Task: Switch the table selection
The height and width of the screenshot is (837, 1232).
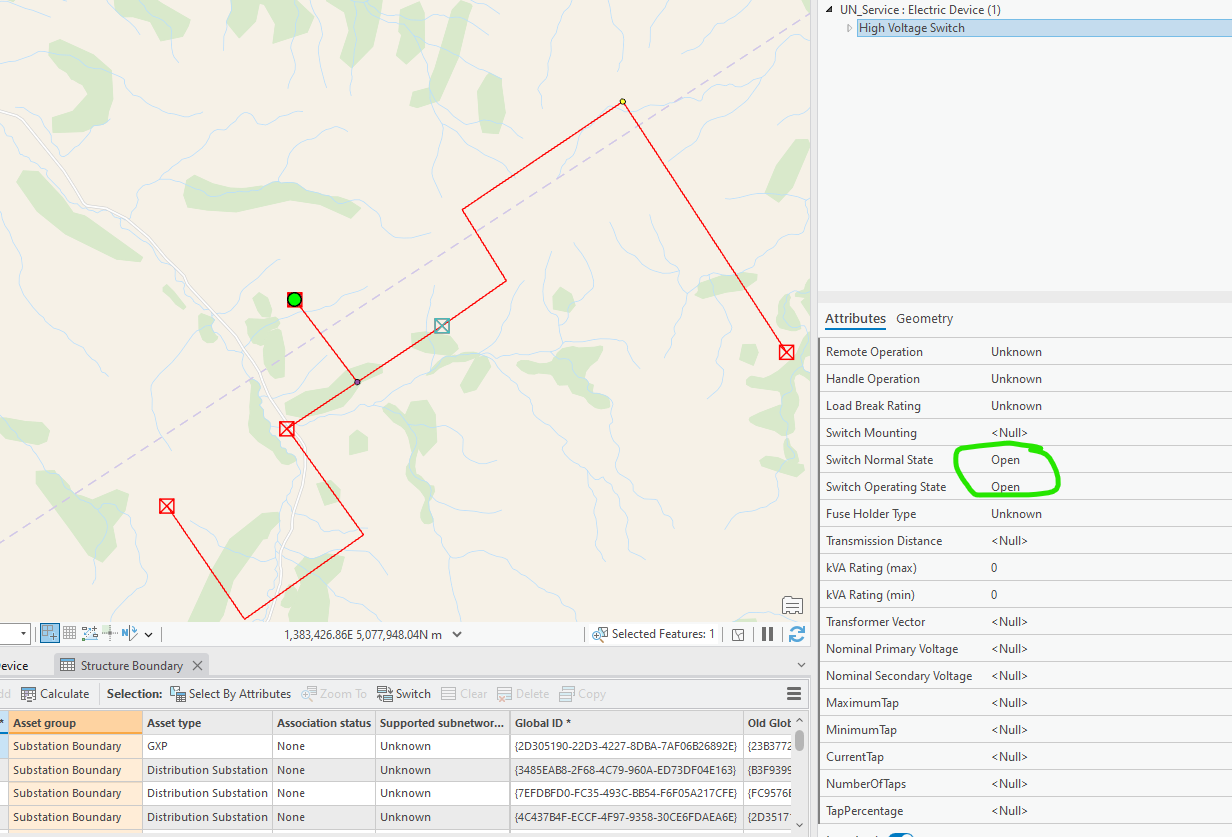Action: click(404, 694)
